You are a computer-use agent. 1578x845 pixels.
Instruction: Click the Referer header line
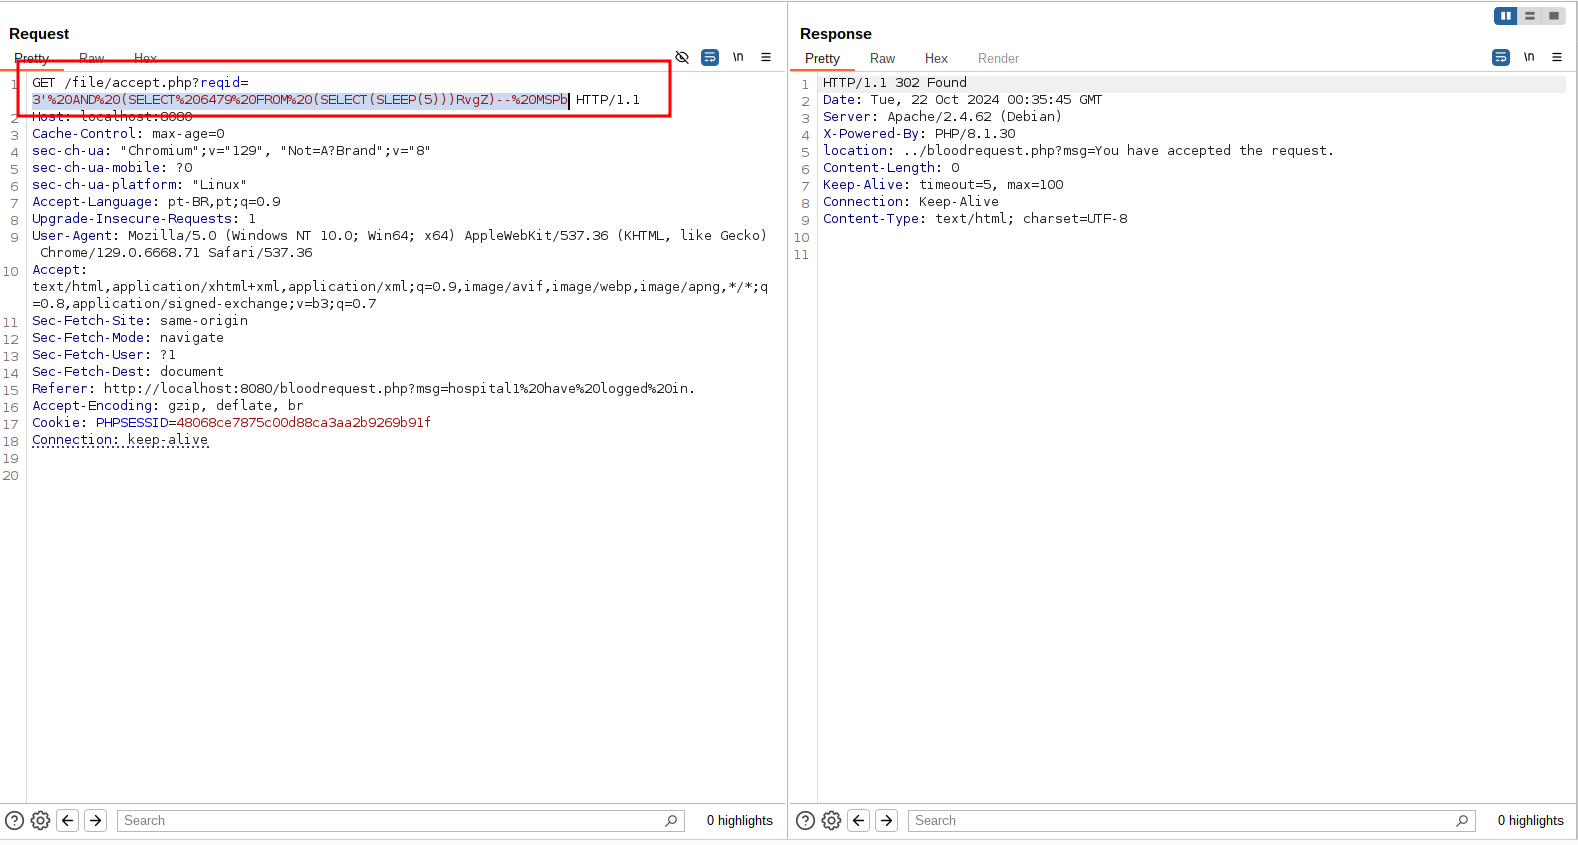pyautogui.click(x=363, y=389)
